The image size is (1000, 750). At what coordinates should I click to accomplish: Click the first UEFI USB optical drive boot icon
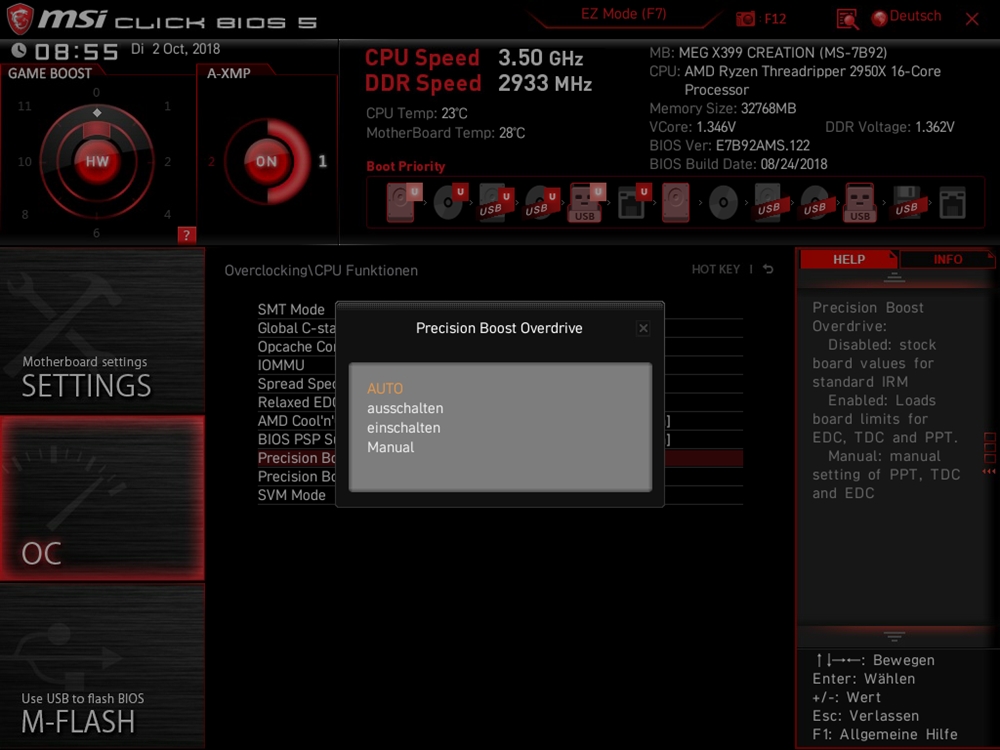[x=542, y=202]
